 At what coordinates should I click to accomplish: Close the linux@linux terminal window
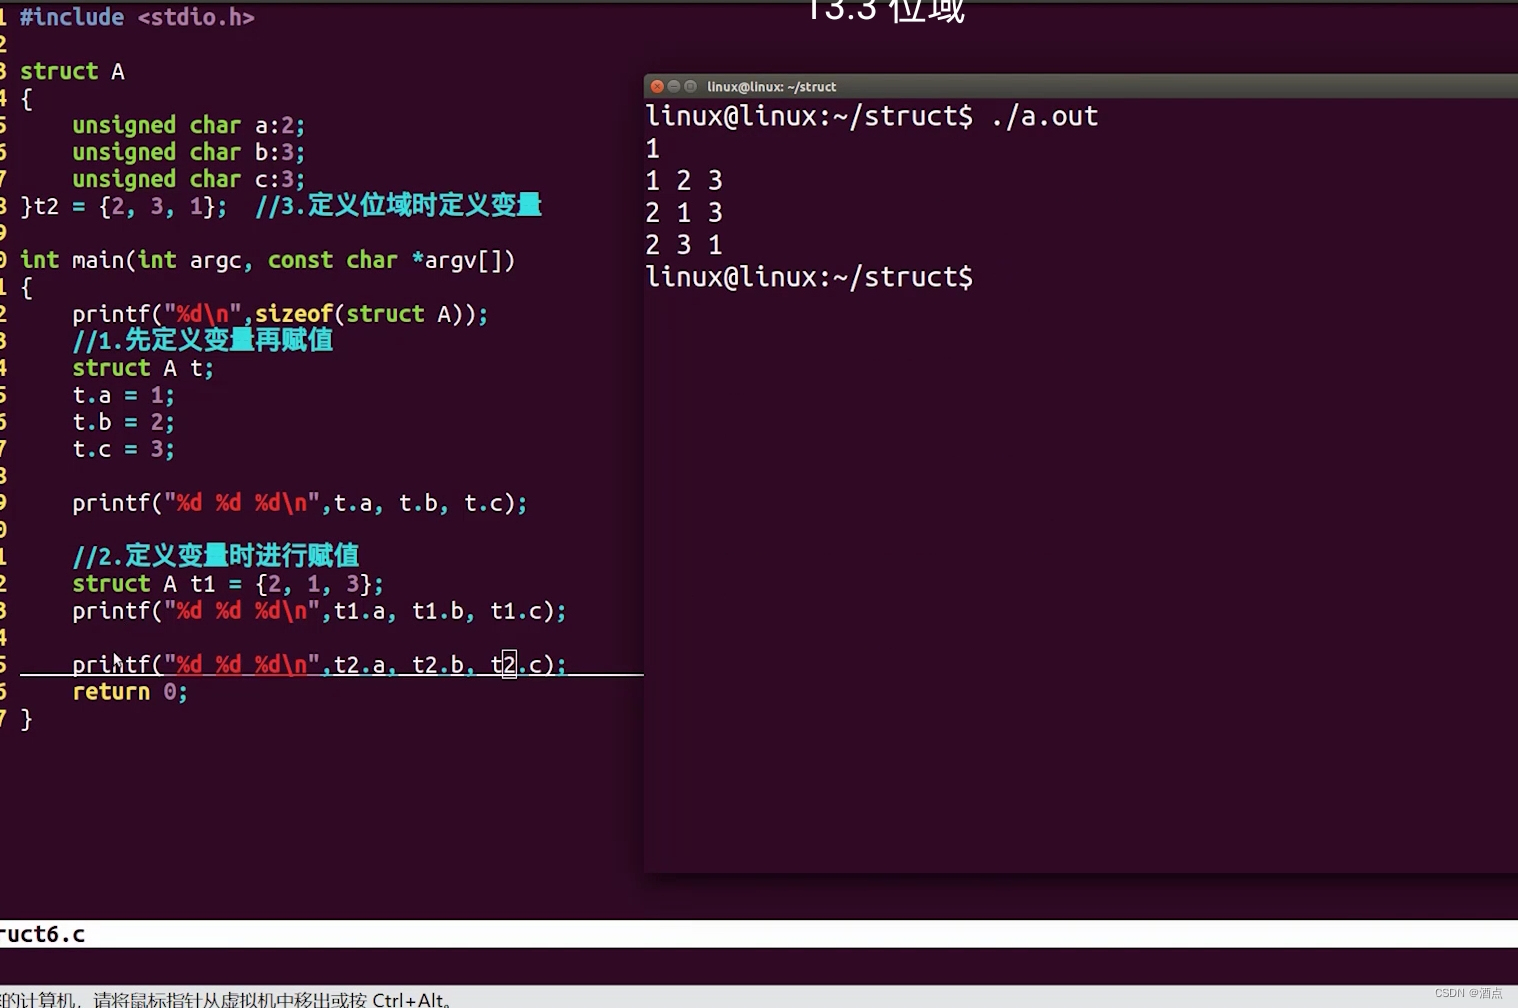(657, 87)
